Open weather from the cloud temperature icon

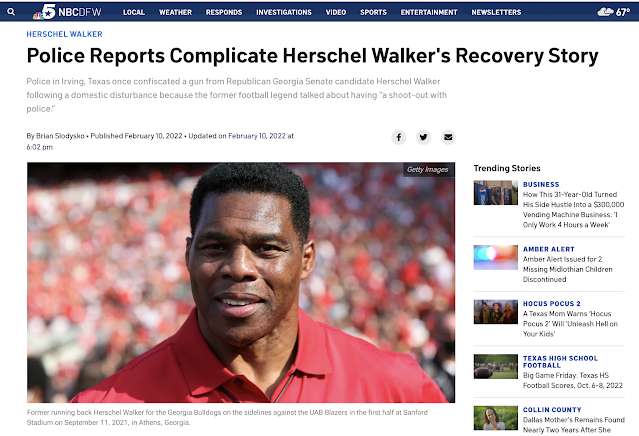(613, 12)
